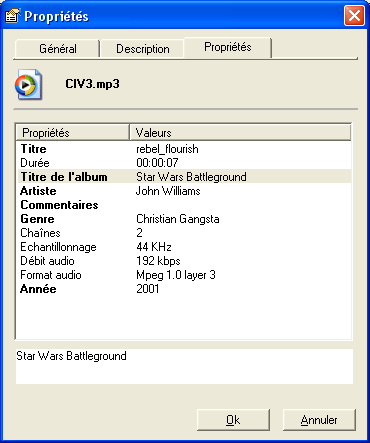
Task: Click the John Williams artist value
Action: click(168, 191)
